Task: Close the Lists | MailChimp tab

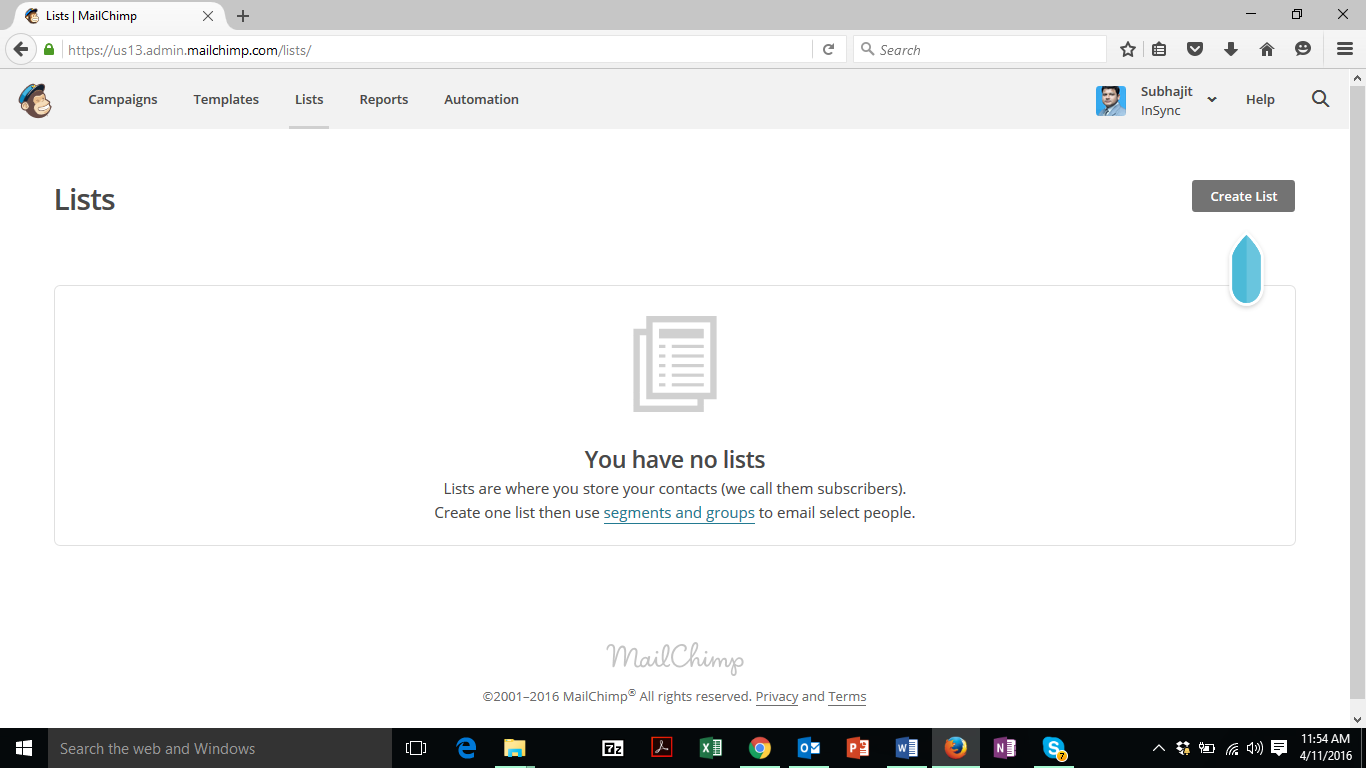Action: tap(208, 16)
